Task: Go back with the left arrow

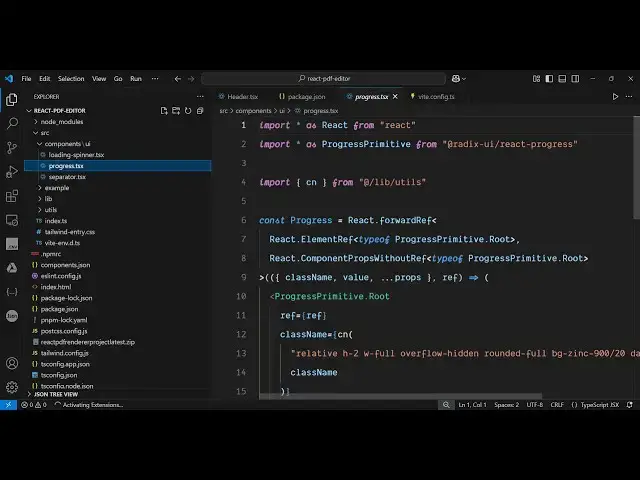Action: [x=178, y=79]
